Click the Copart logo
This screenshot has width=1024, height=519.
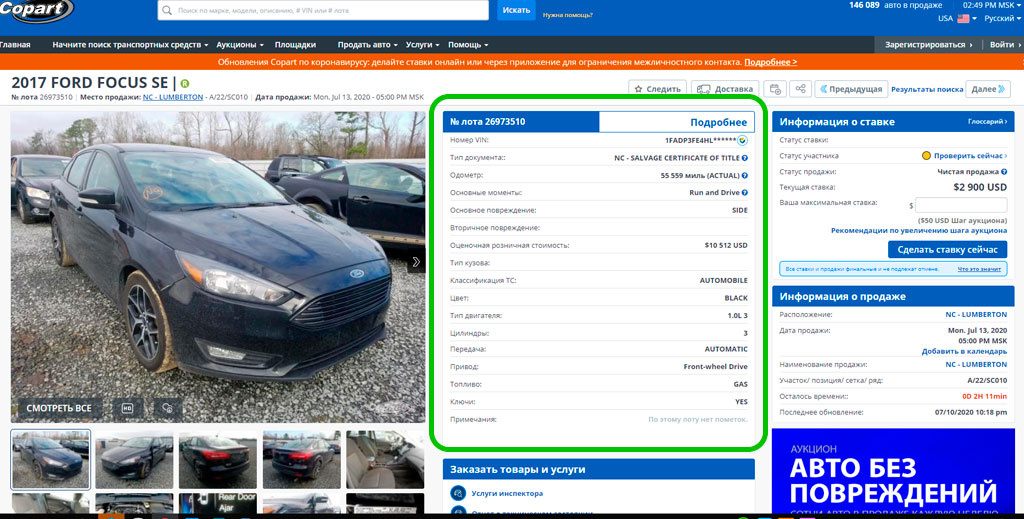[x=36, y=10]
